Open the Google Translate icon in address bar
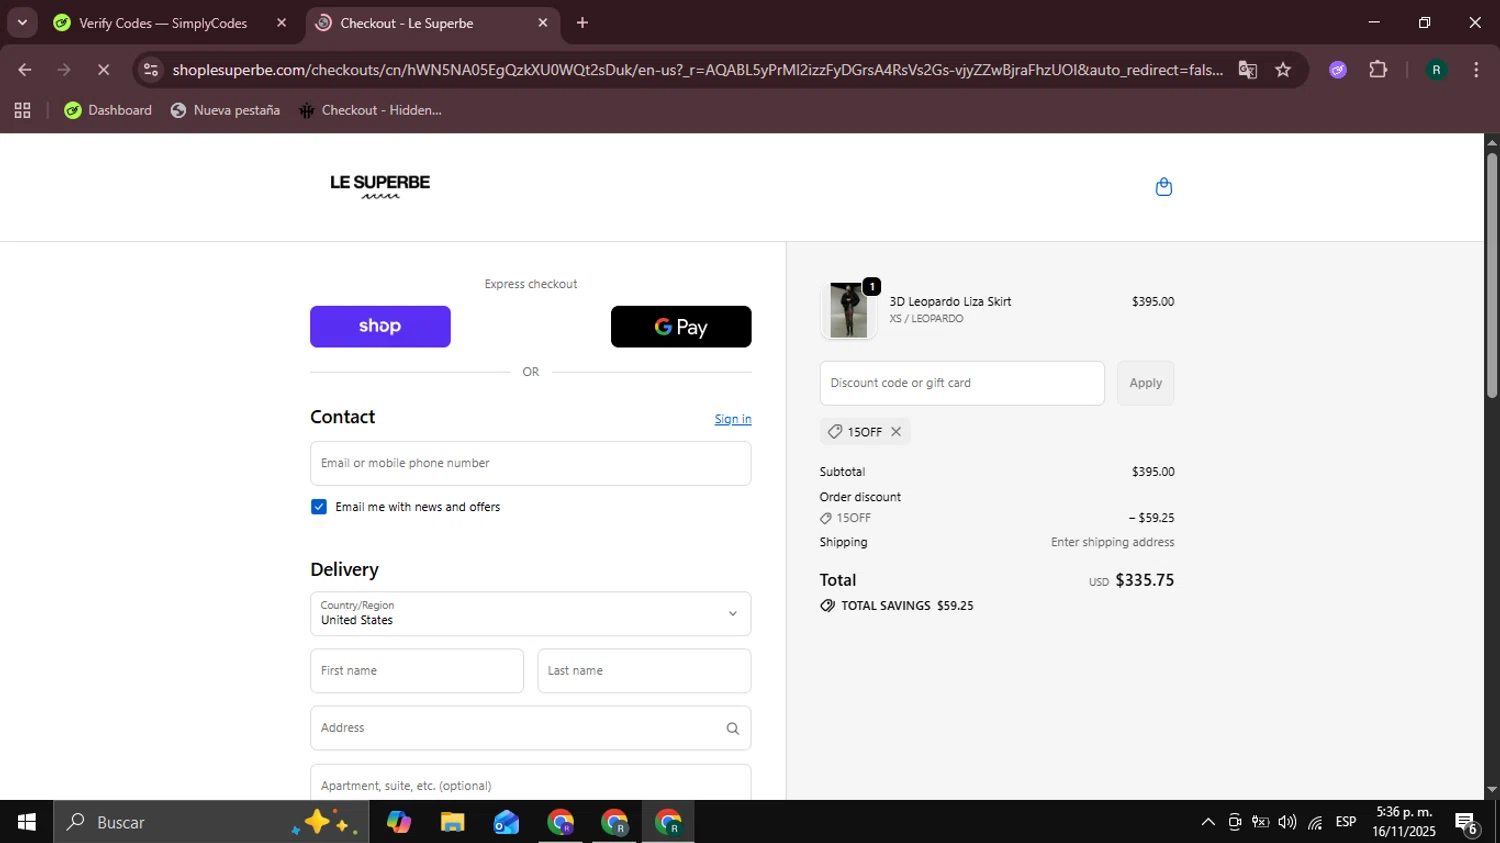 [x=1247, y=70]
